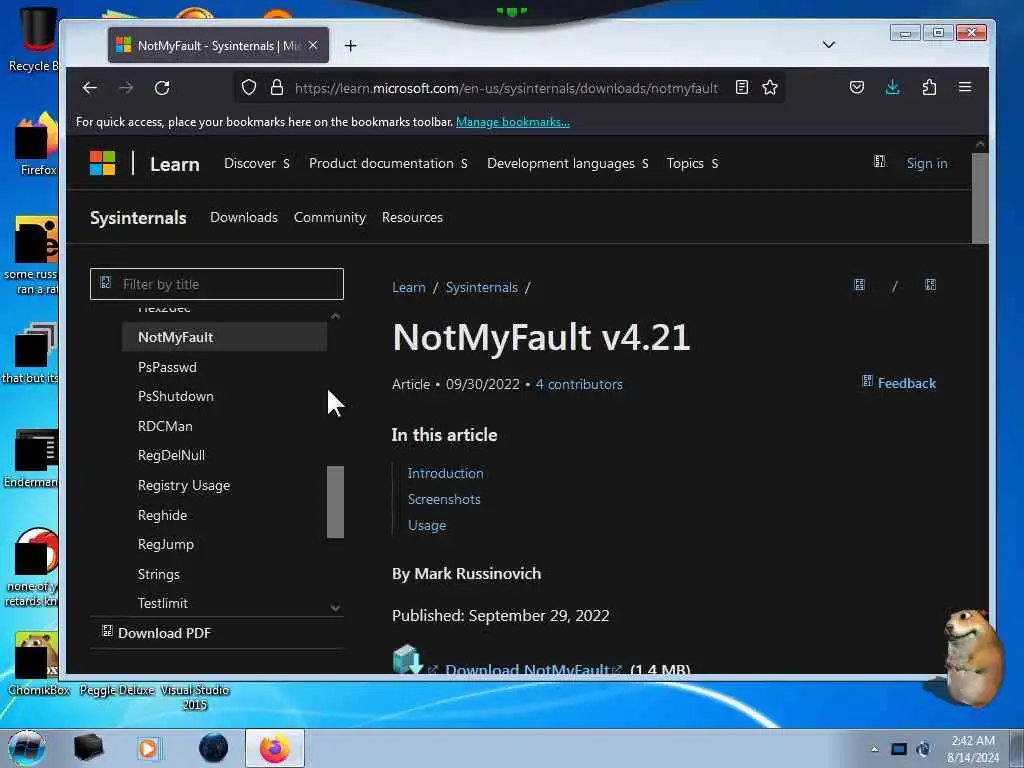The width and height of the screenshot is (1024, 768).
Task: Jump to Usage section
Action: tap(427, 525)
